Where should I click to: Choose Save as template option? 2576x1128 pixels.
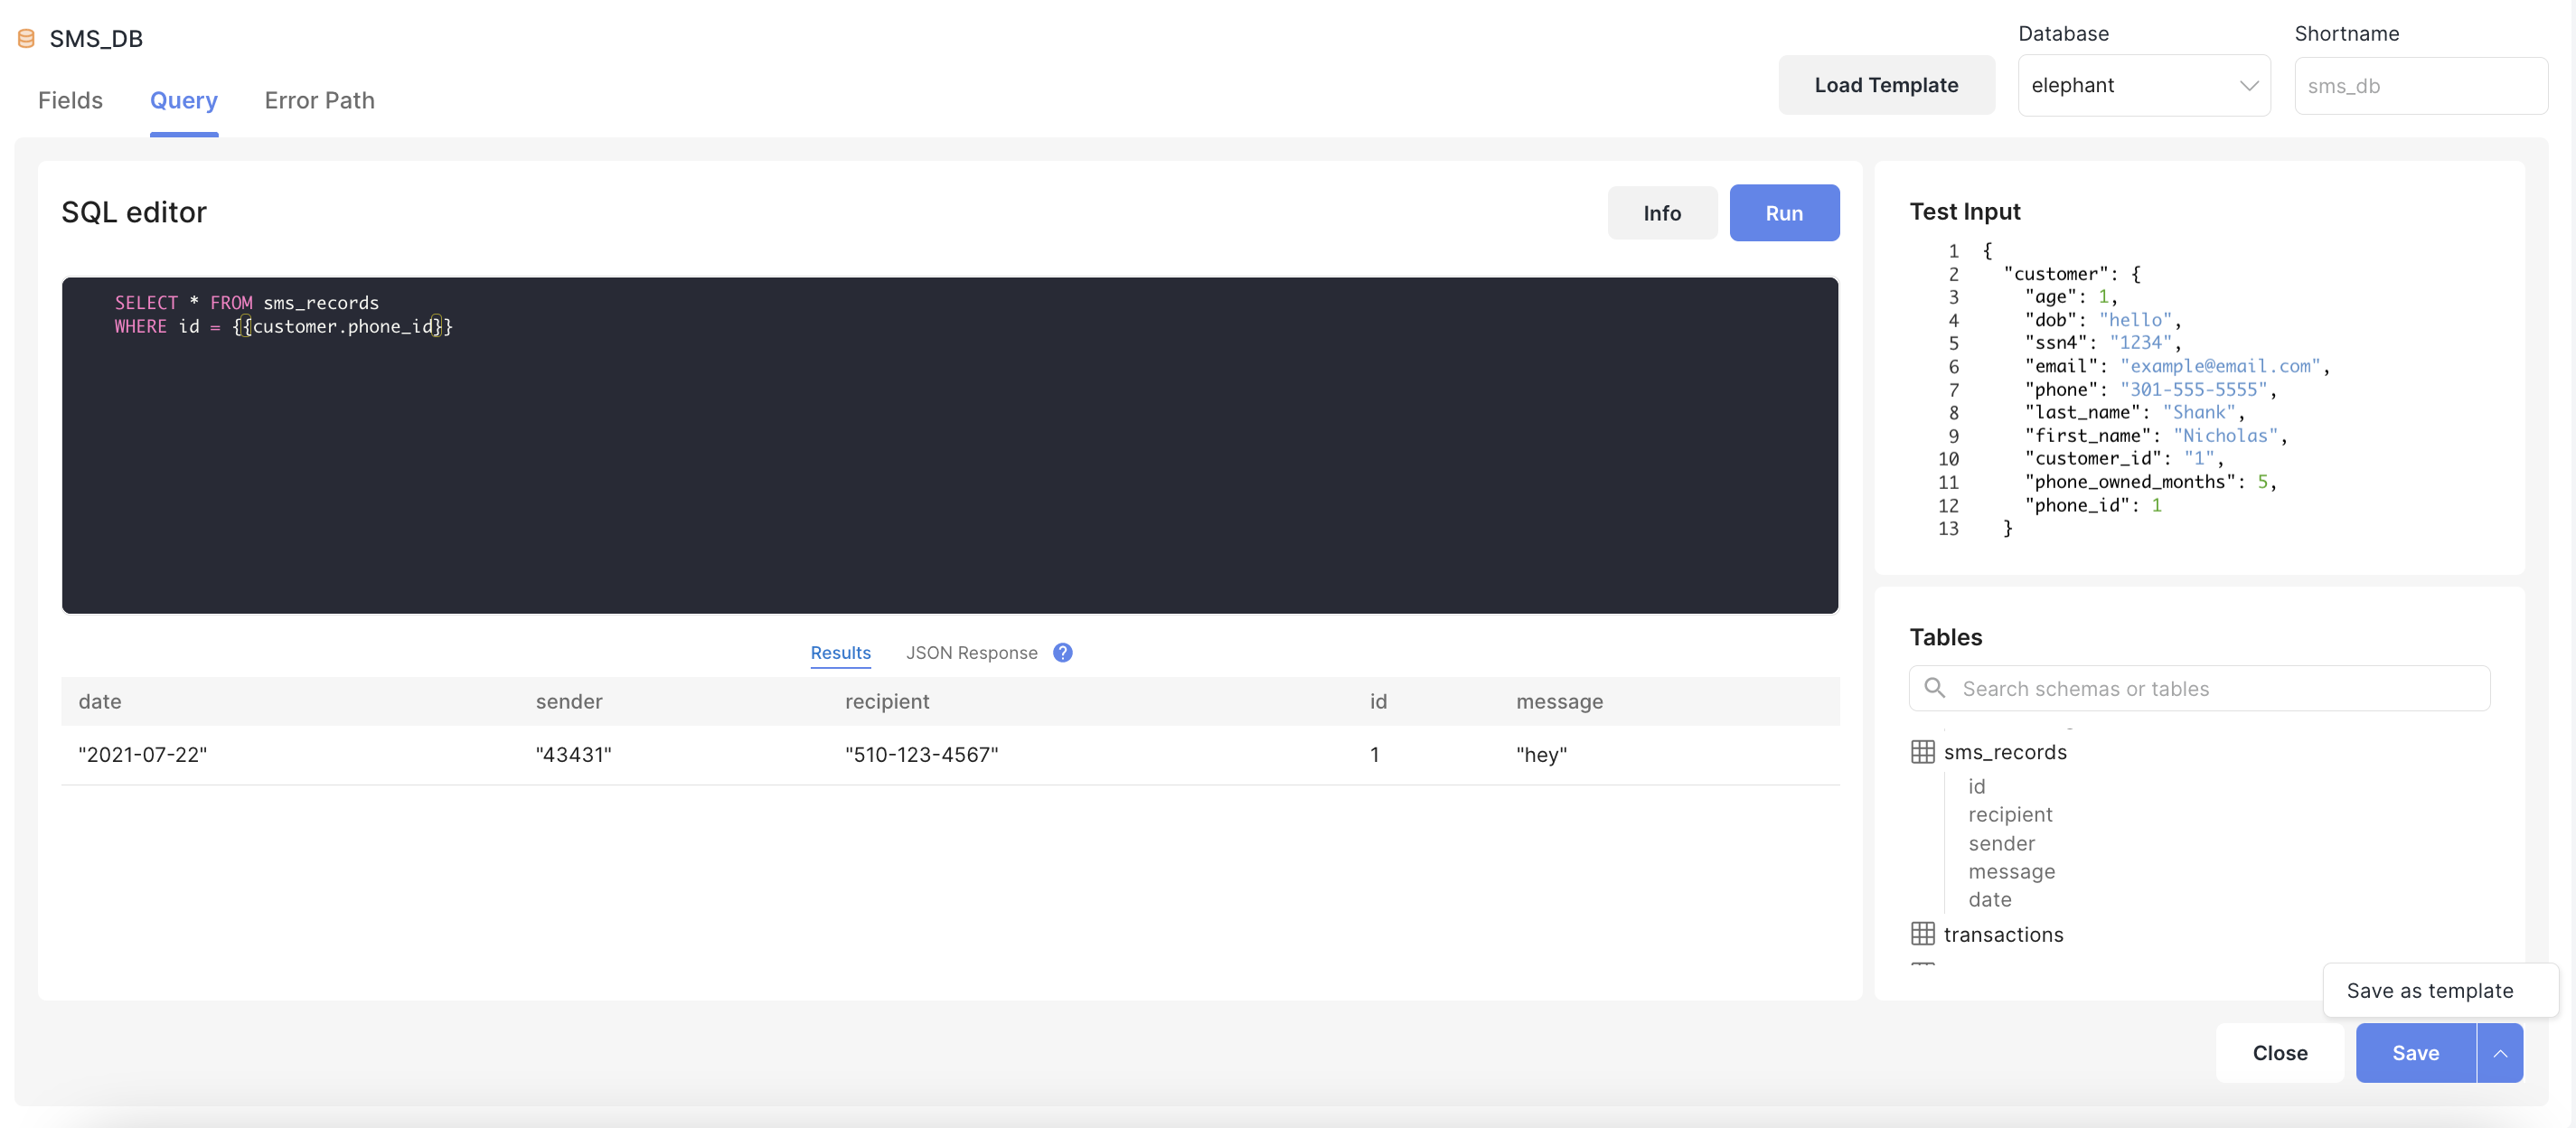click(2429, 990)
